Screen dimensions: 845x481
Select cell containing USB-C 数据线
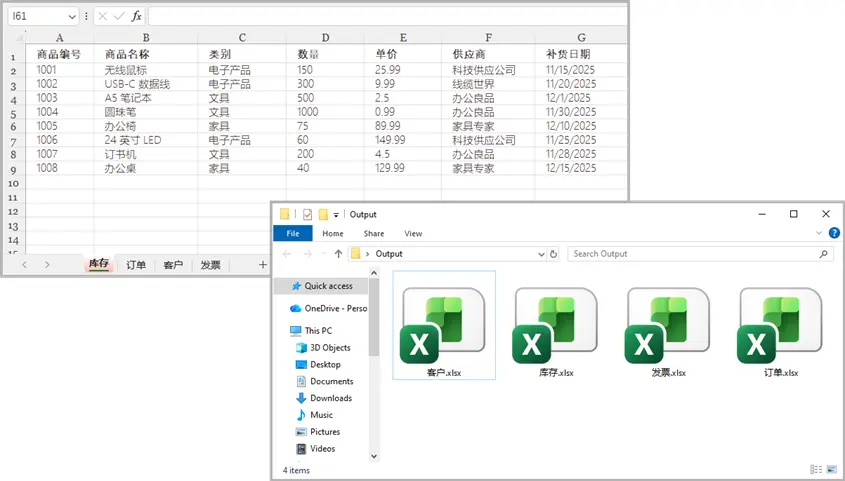tap(146, 84)
